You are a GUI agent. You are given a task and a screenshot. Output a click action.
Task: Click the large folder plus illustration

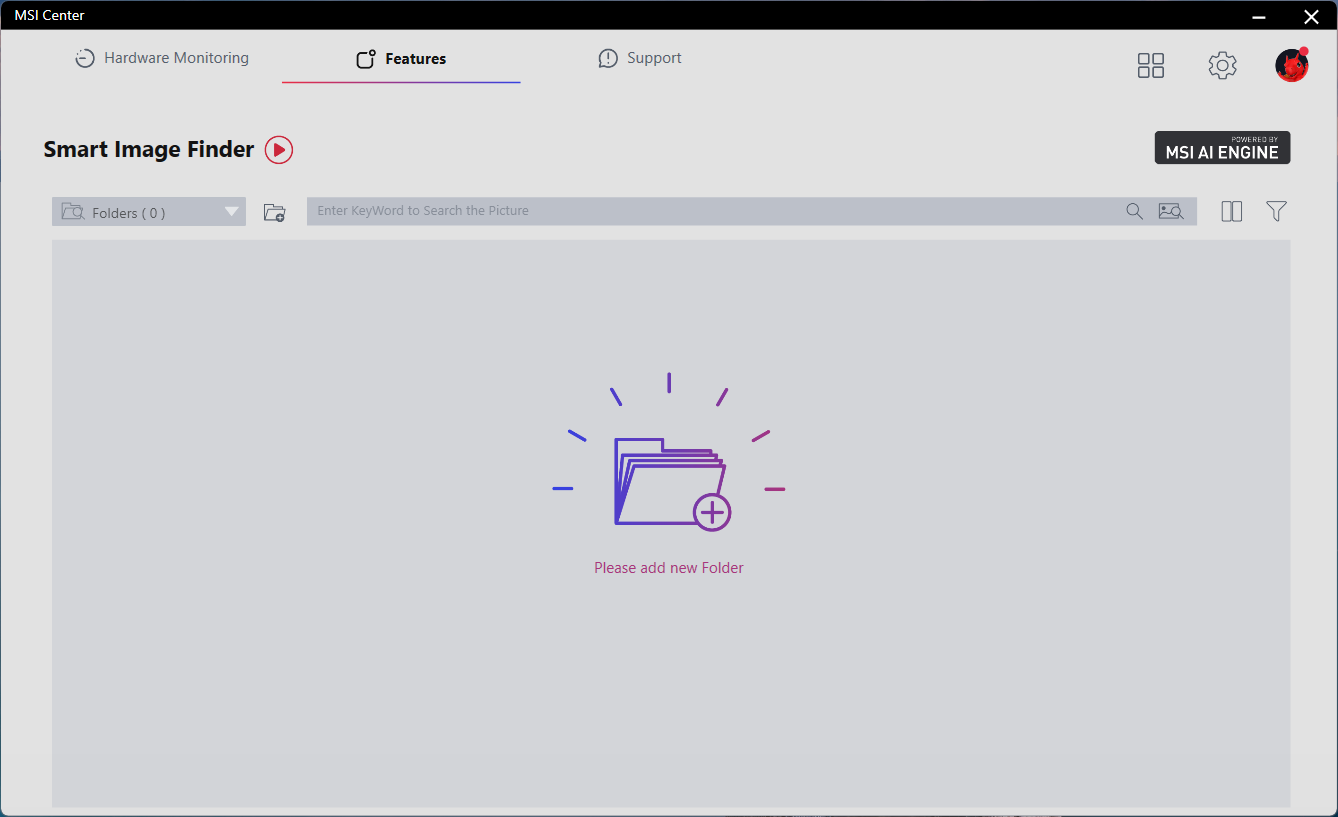669,452
